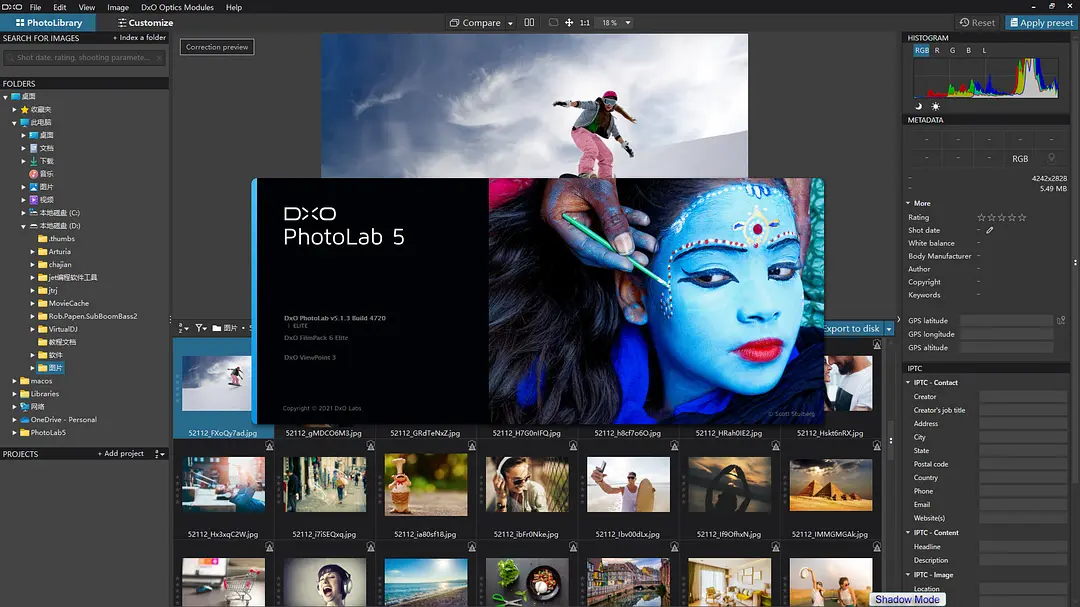
Task: Set rating to one star
Action: pos(982,217)
